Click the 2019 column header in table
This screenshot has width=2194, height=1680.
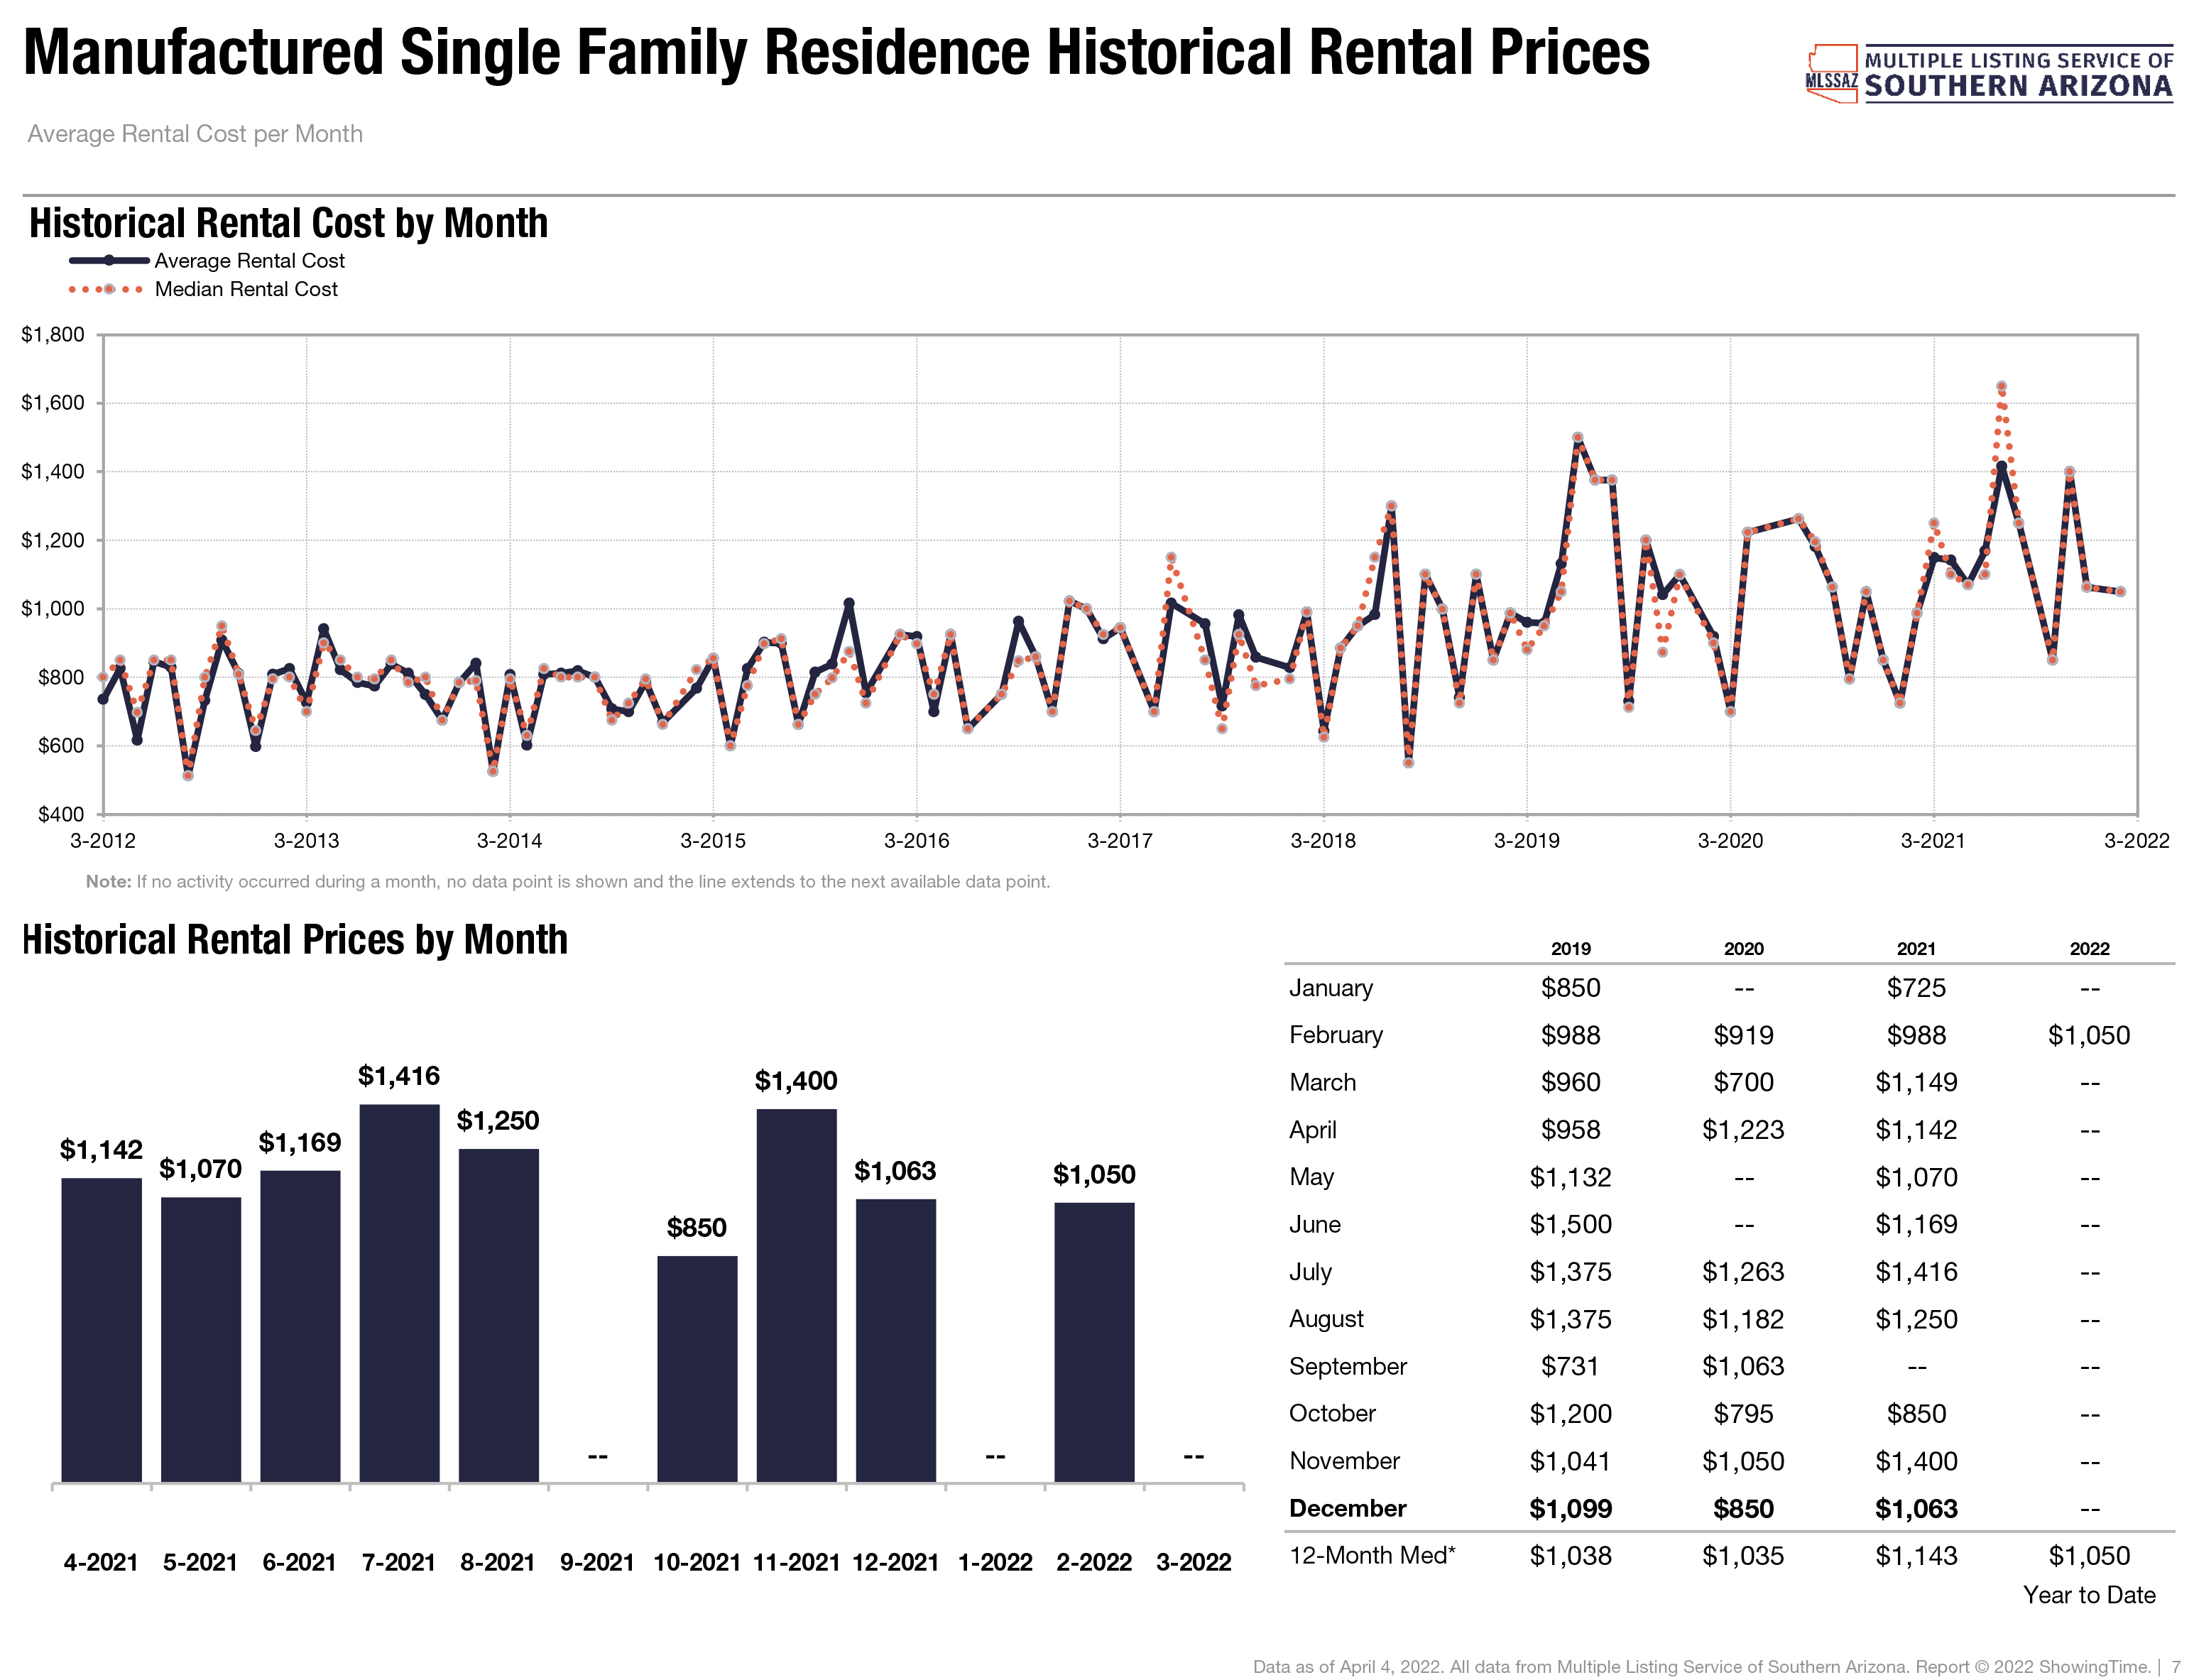[1570, 948]
